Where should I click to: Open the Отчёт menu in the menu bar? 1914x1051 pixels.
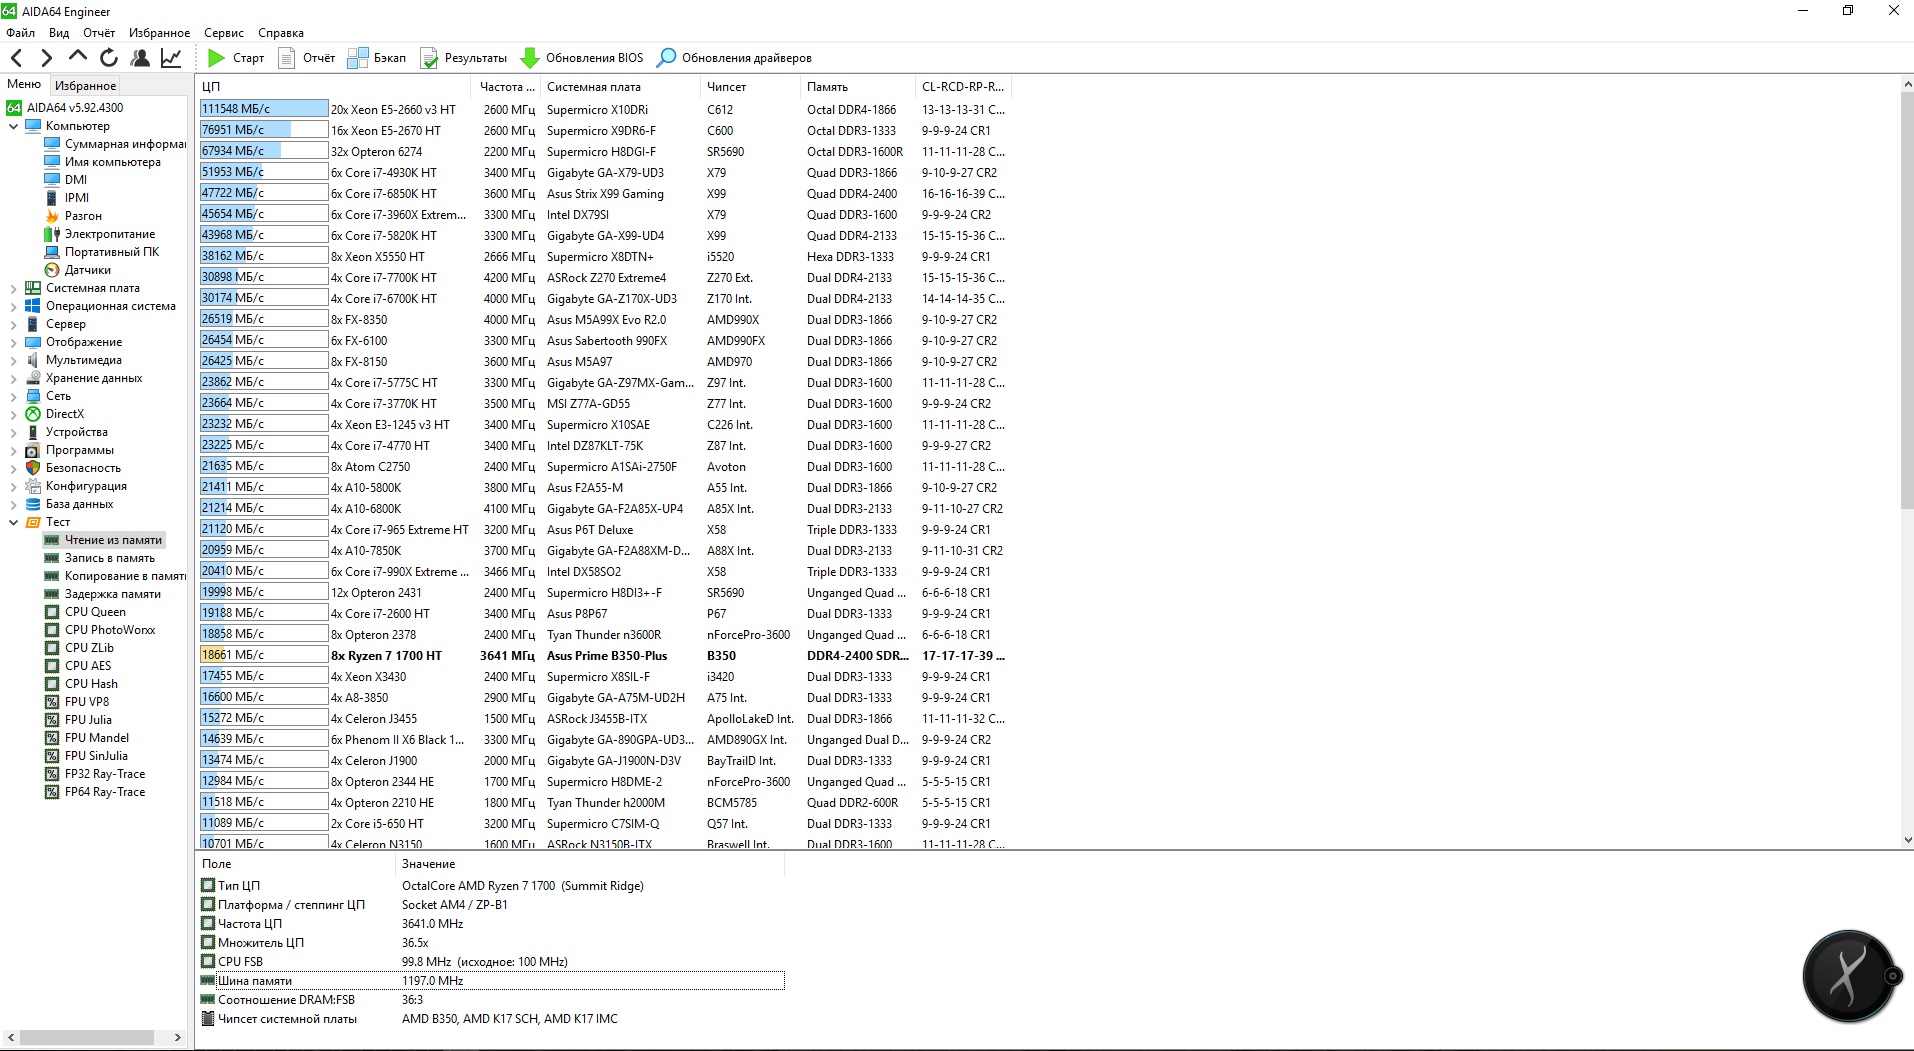click(99, 33)
